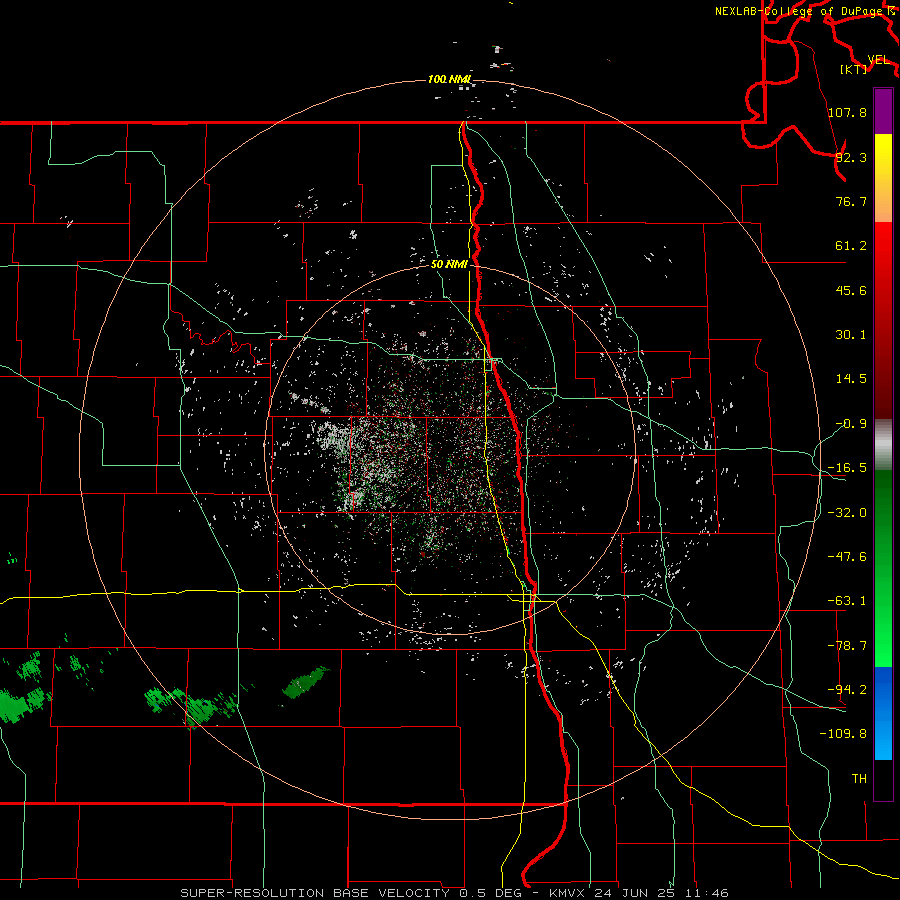Pick the purple segment of the color bar
The height and width of the screenshot is (900, 900).
tap(883, 111)
